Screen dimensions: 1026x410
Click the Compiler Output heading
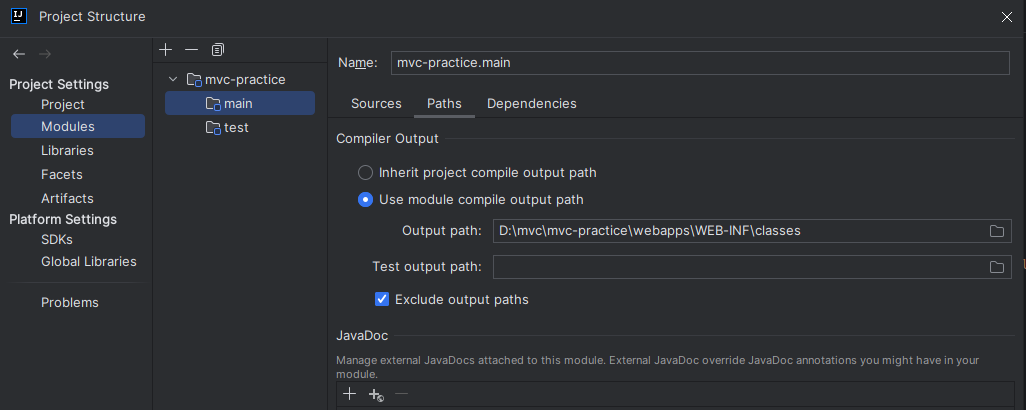pos(387,139)
